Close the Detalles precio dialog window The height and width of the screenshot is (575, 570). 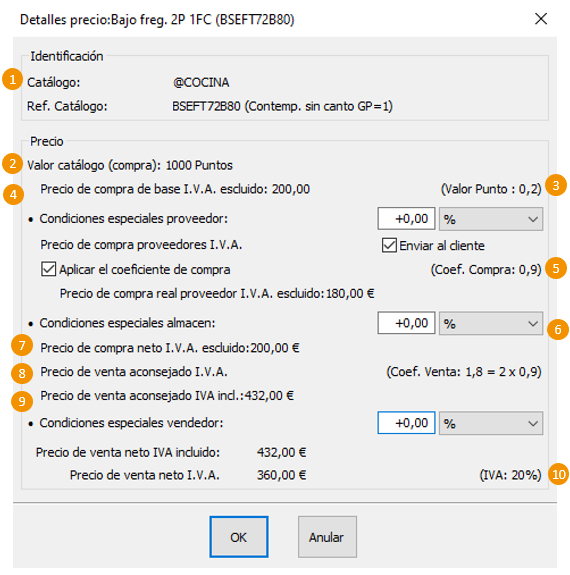coord(541,19)
